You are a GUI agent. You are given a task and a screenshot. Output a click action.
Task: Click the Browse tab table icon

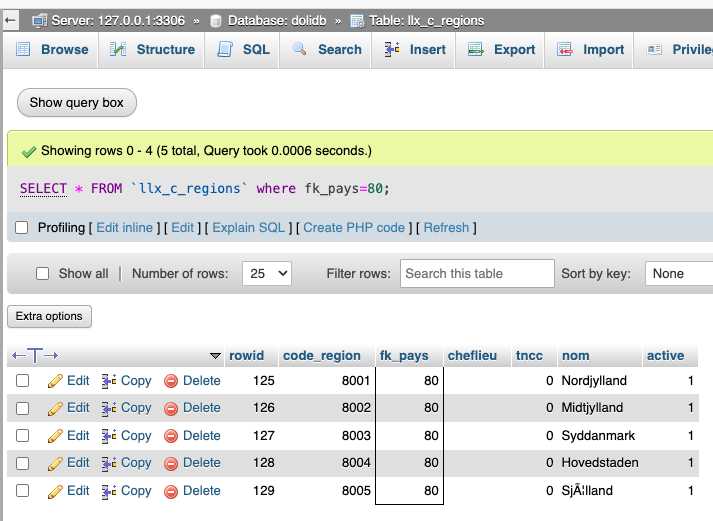click(x=23, y=49)
